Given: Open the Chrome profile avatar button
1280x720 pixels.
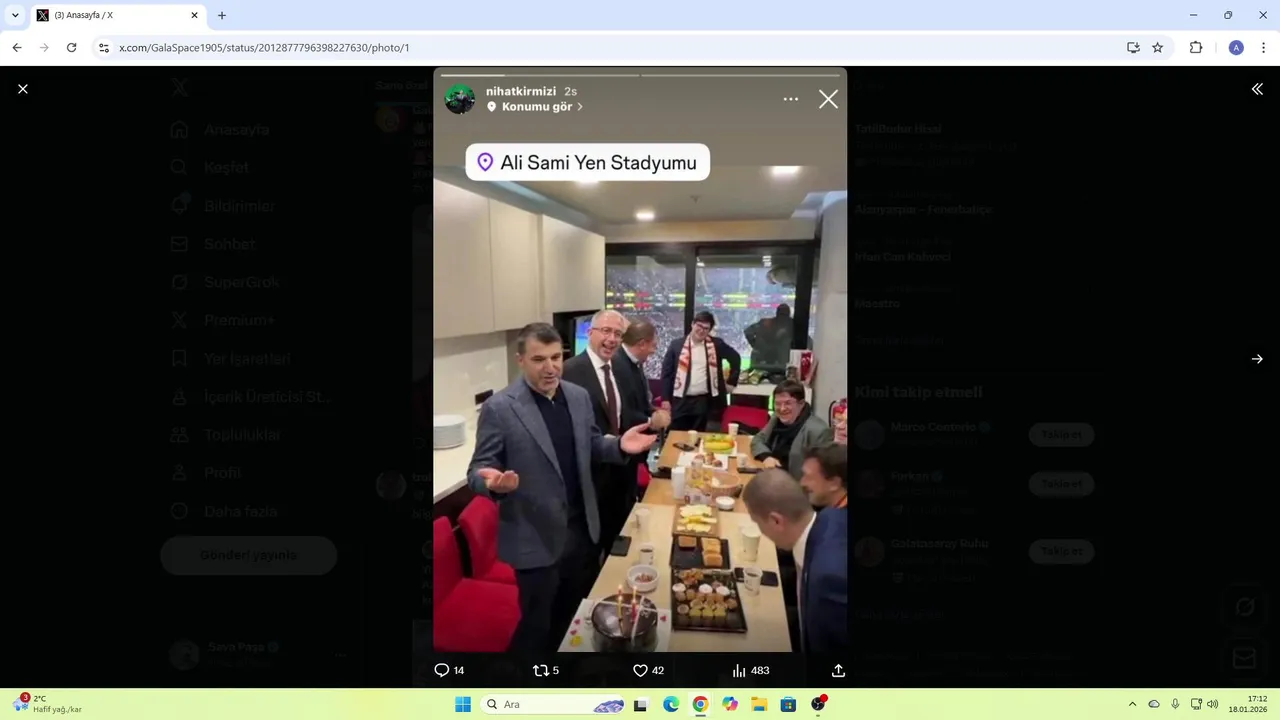Looking at the screenshot, I should [1236, 47].
